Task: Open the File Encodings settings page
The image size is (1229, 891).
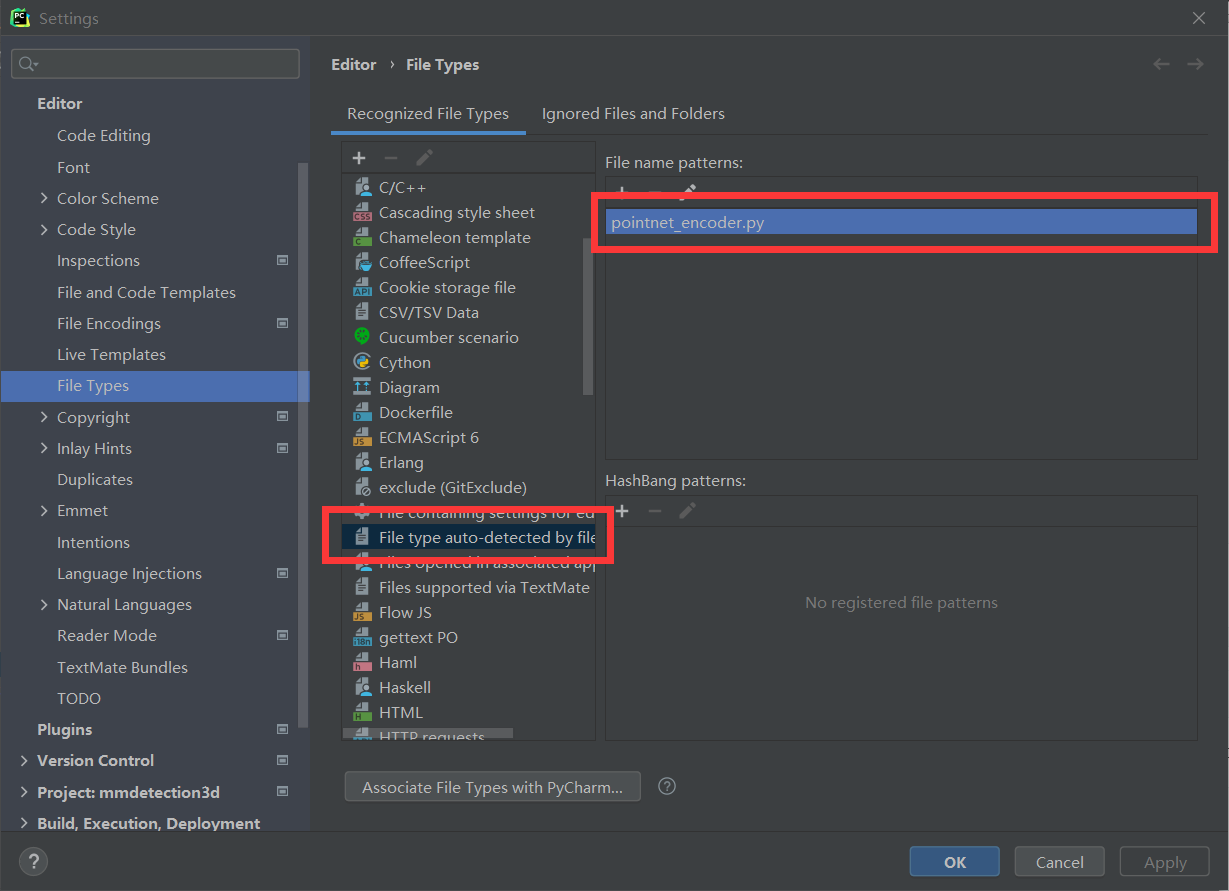Action: tap(109, 323)
